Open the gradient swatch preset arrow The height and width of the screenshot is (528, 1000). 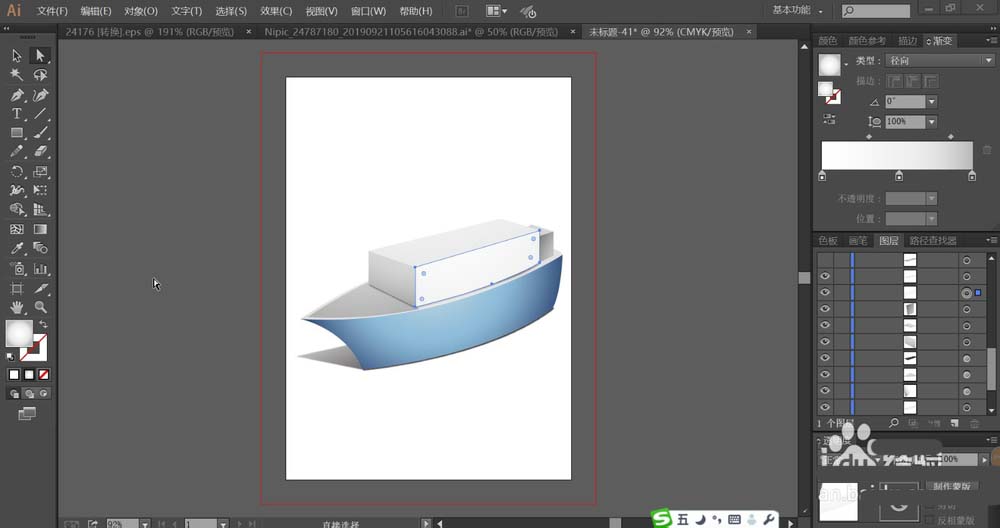846,64
